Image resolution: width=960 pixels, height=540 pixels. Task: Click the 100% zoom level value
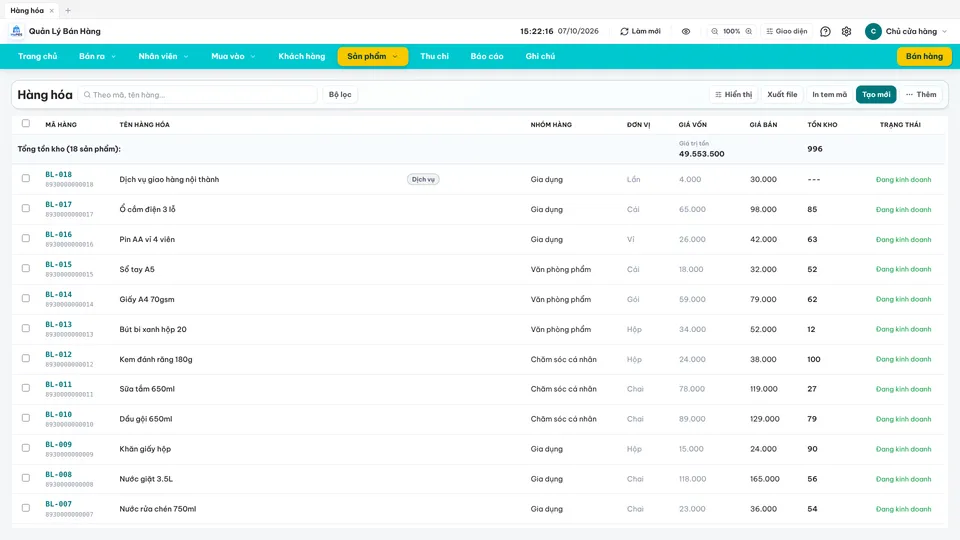732,31
